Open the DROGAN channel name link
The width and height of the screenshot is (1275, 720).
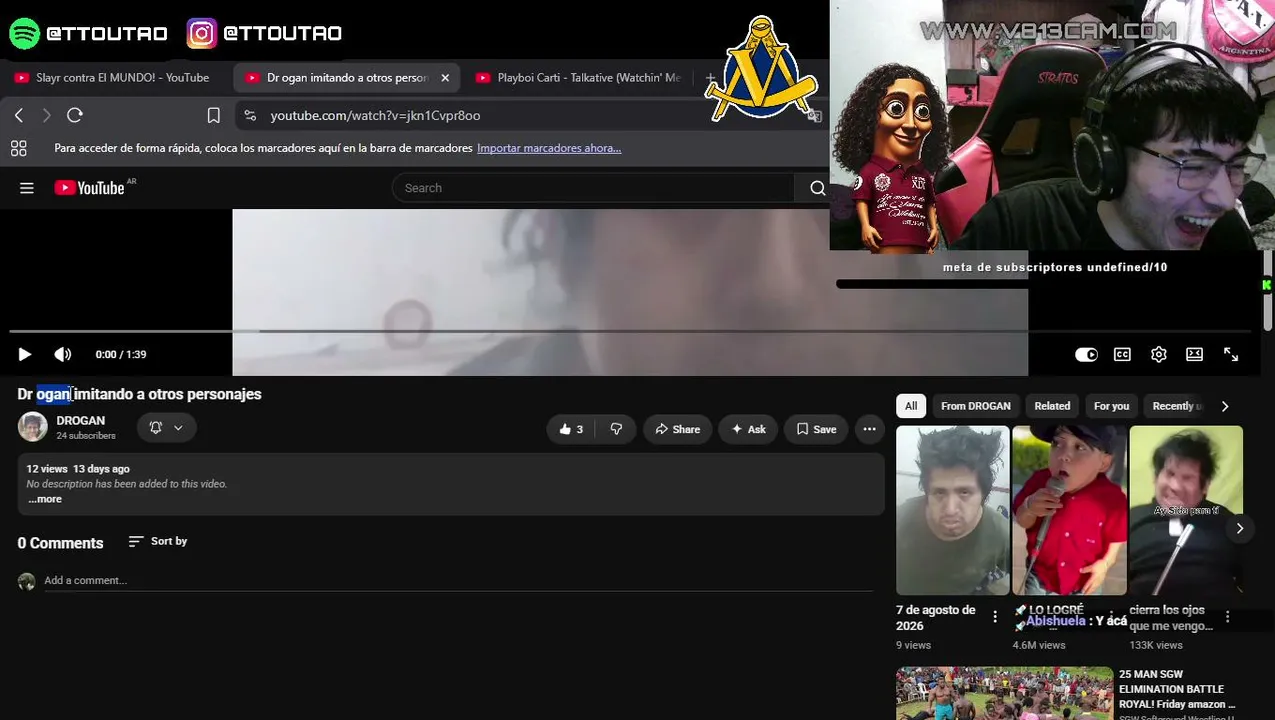tap(80, 421)
